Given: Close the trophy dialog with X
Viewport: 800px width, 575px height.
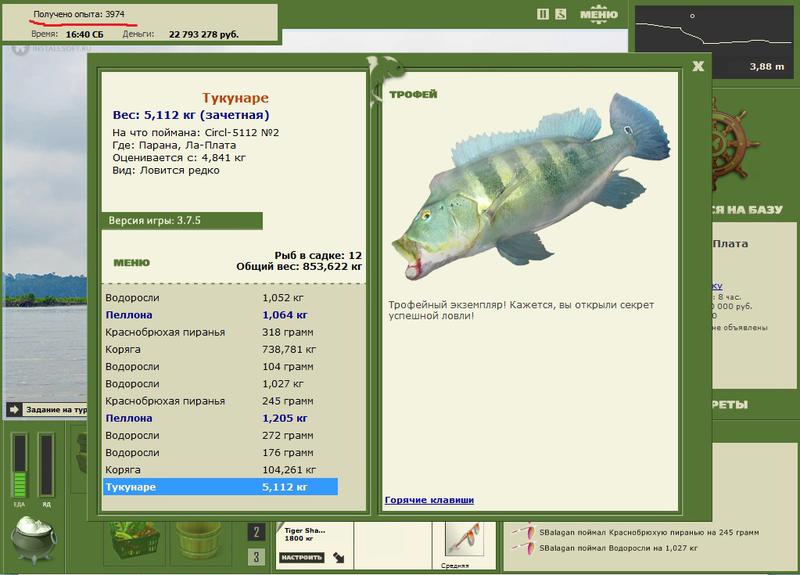Looking at the screenshot, I should pyautogui.click(x=698, y=66).
